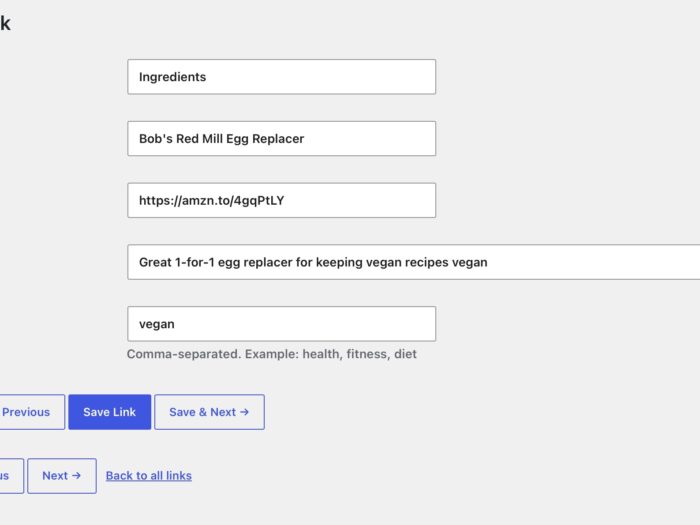Viewport: 700px width, 525px height.
Task: Click the Ingredients text field
Action: pyautogui.click(x=281, y=77)
